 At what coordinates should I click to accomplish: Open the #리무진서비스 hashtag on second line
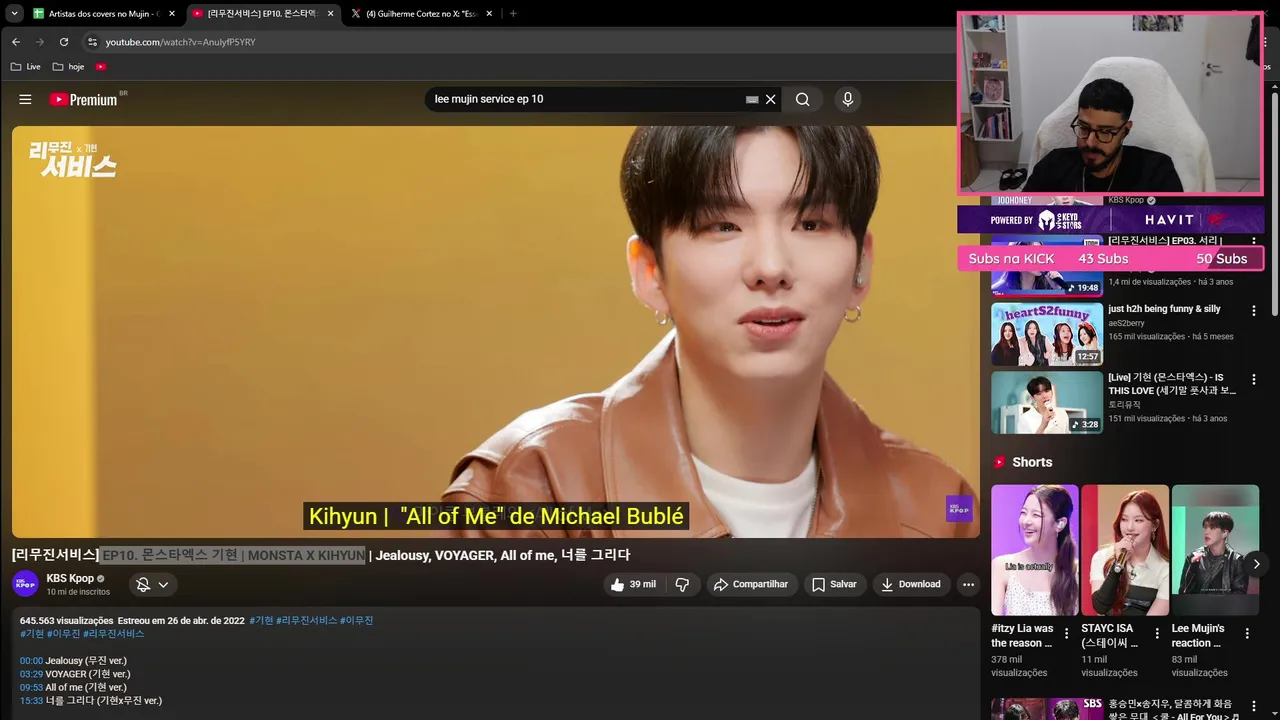pos(114,634)
